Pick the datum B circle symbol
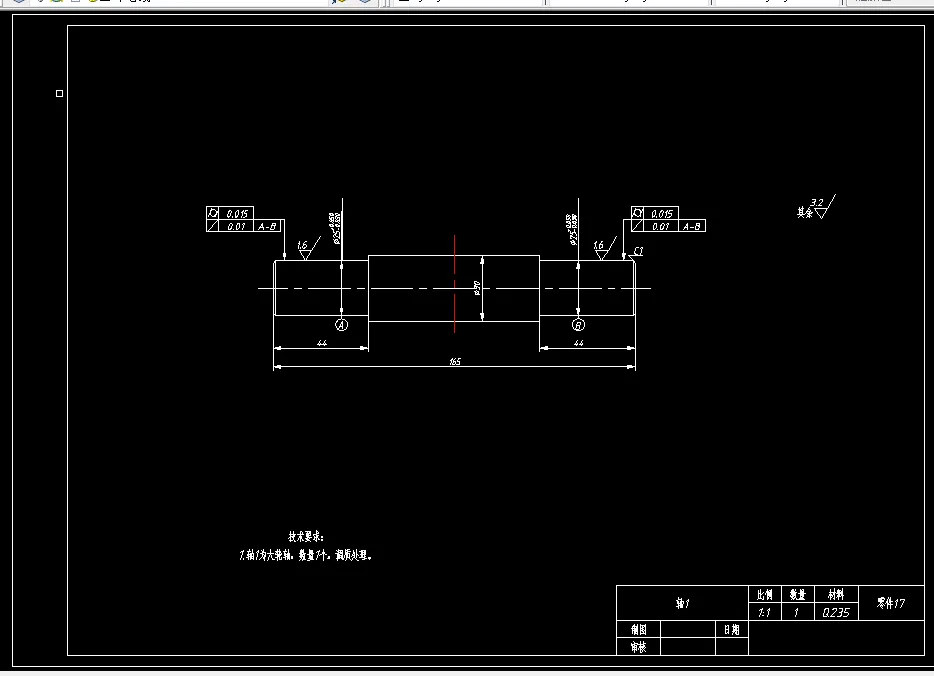Screen dimensions: 934x676 click(x=578, y=325)
